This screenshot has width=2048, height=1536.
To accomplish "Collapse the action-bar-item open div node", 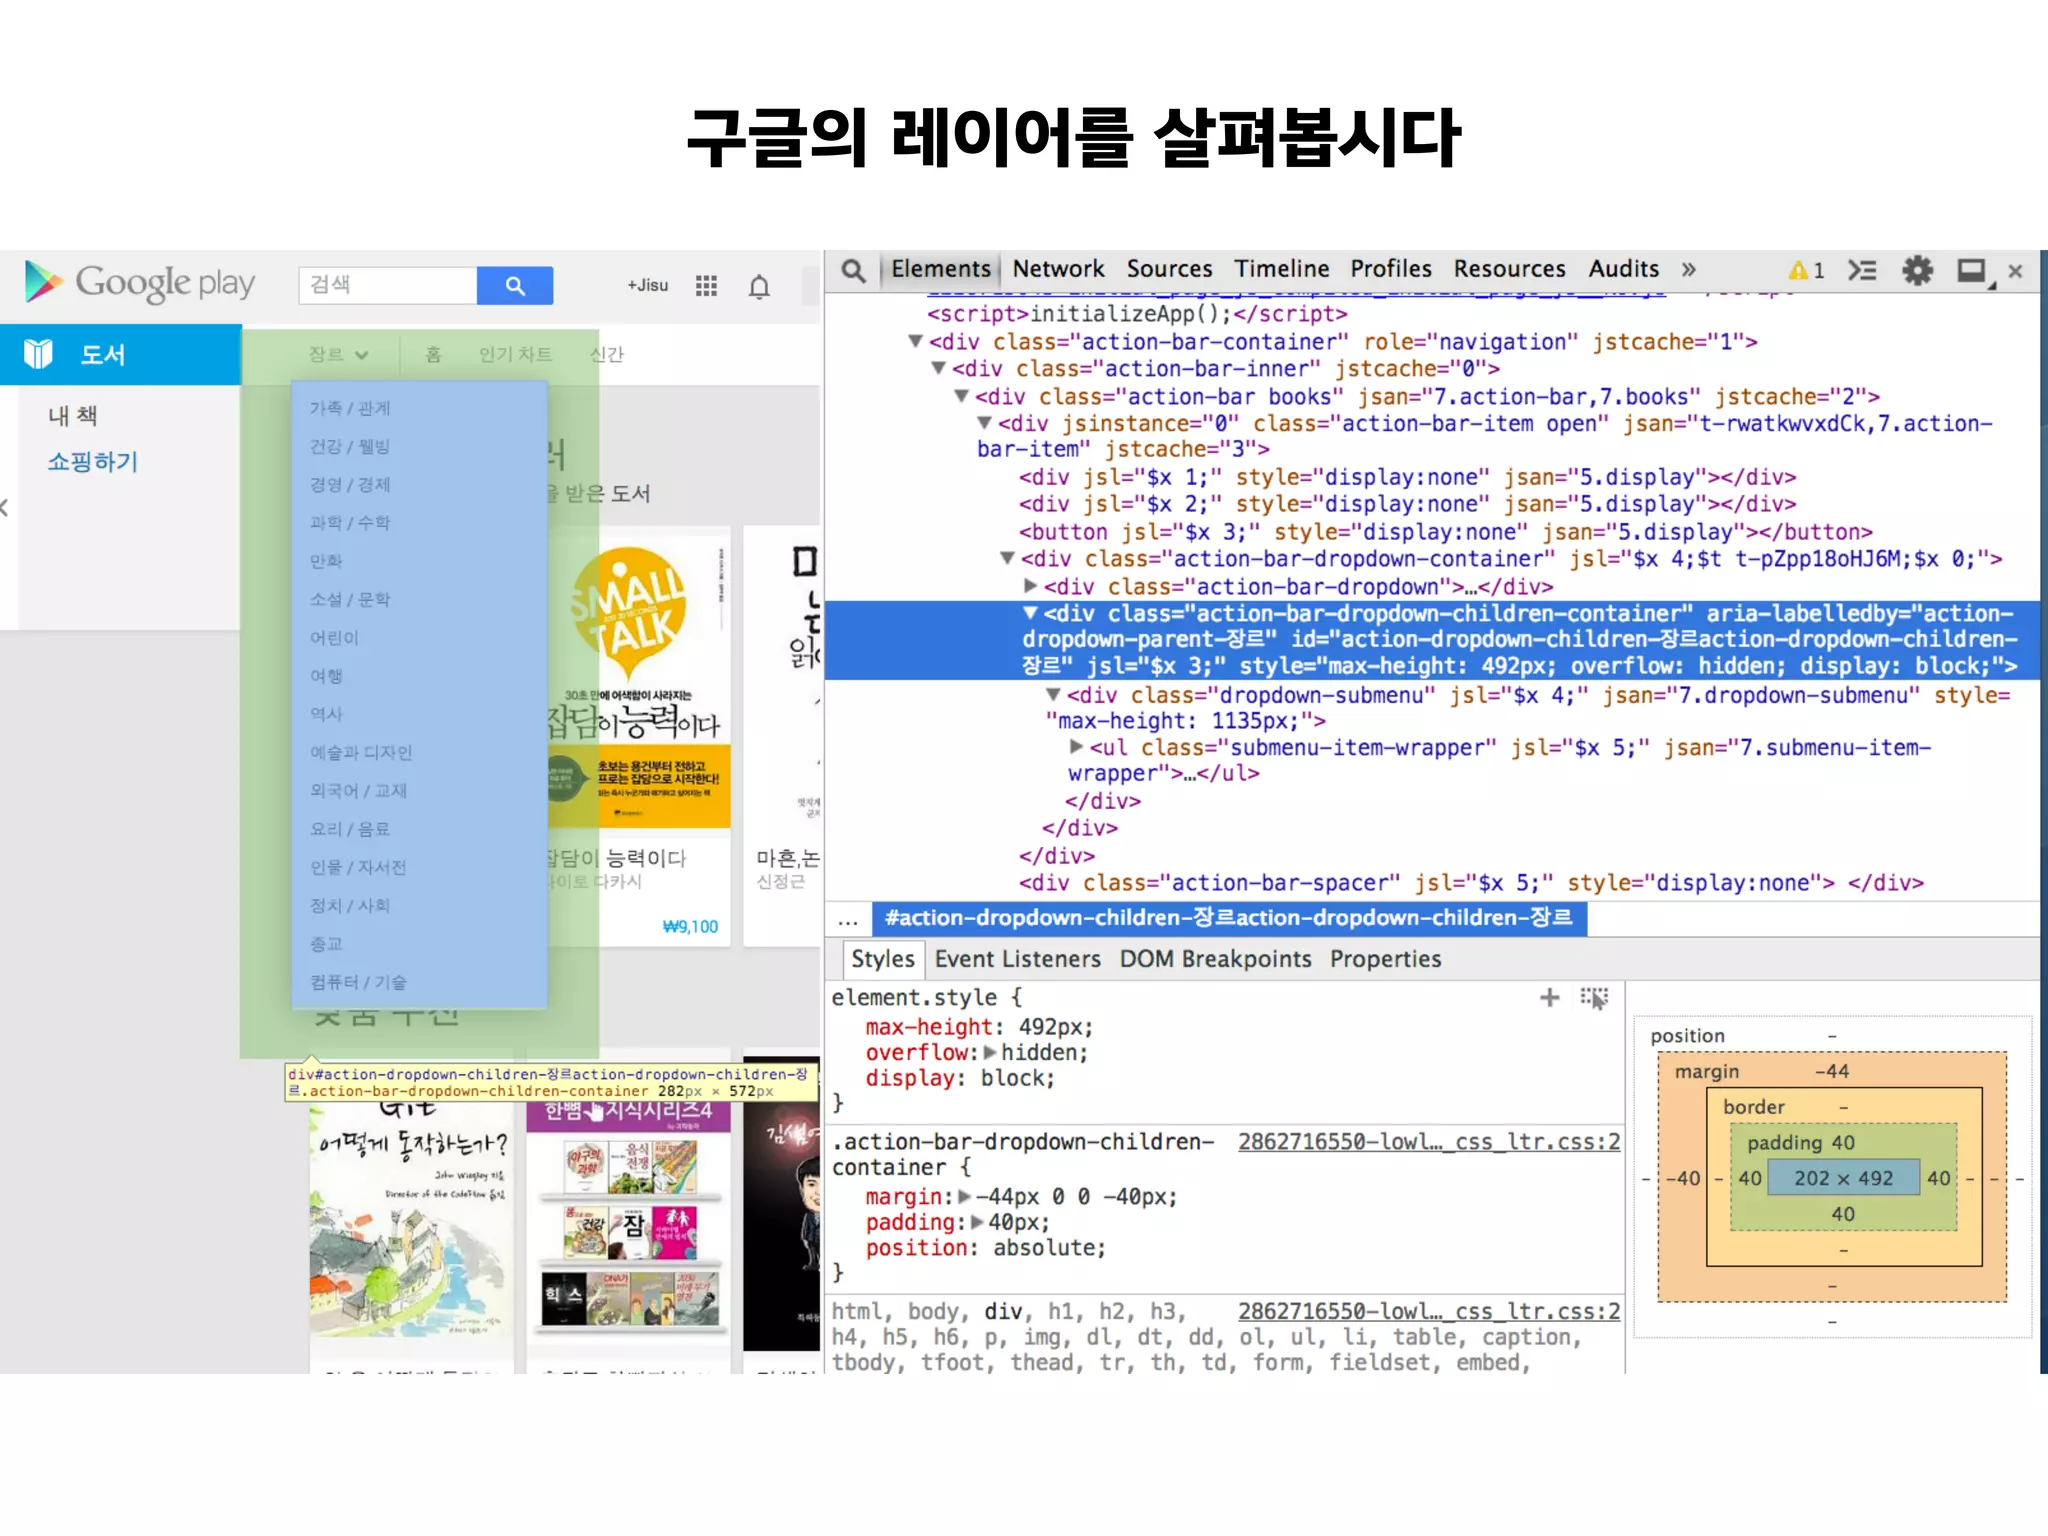I will tap(984, 424).
